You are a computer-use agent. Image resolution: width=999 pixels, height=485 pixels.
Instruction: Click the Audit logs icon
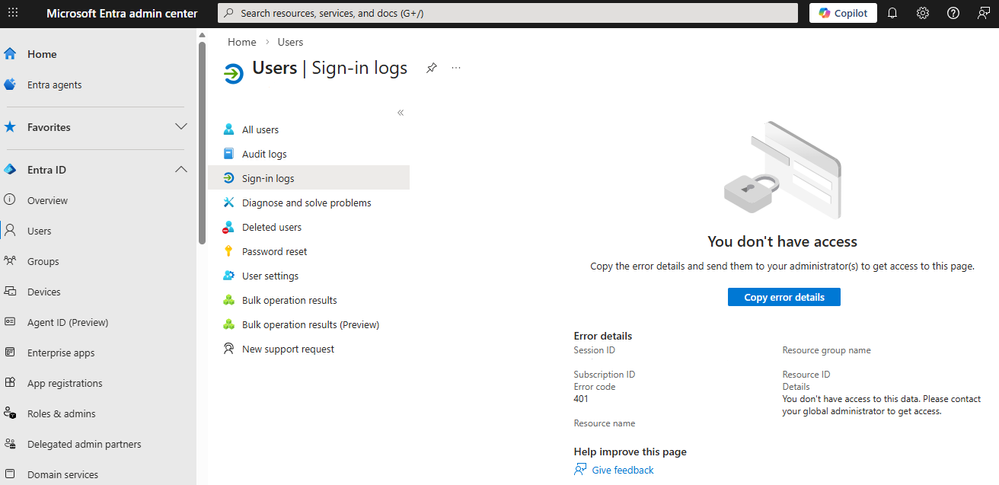click(229, 154)
